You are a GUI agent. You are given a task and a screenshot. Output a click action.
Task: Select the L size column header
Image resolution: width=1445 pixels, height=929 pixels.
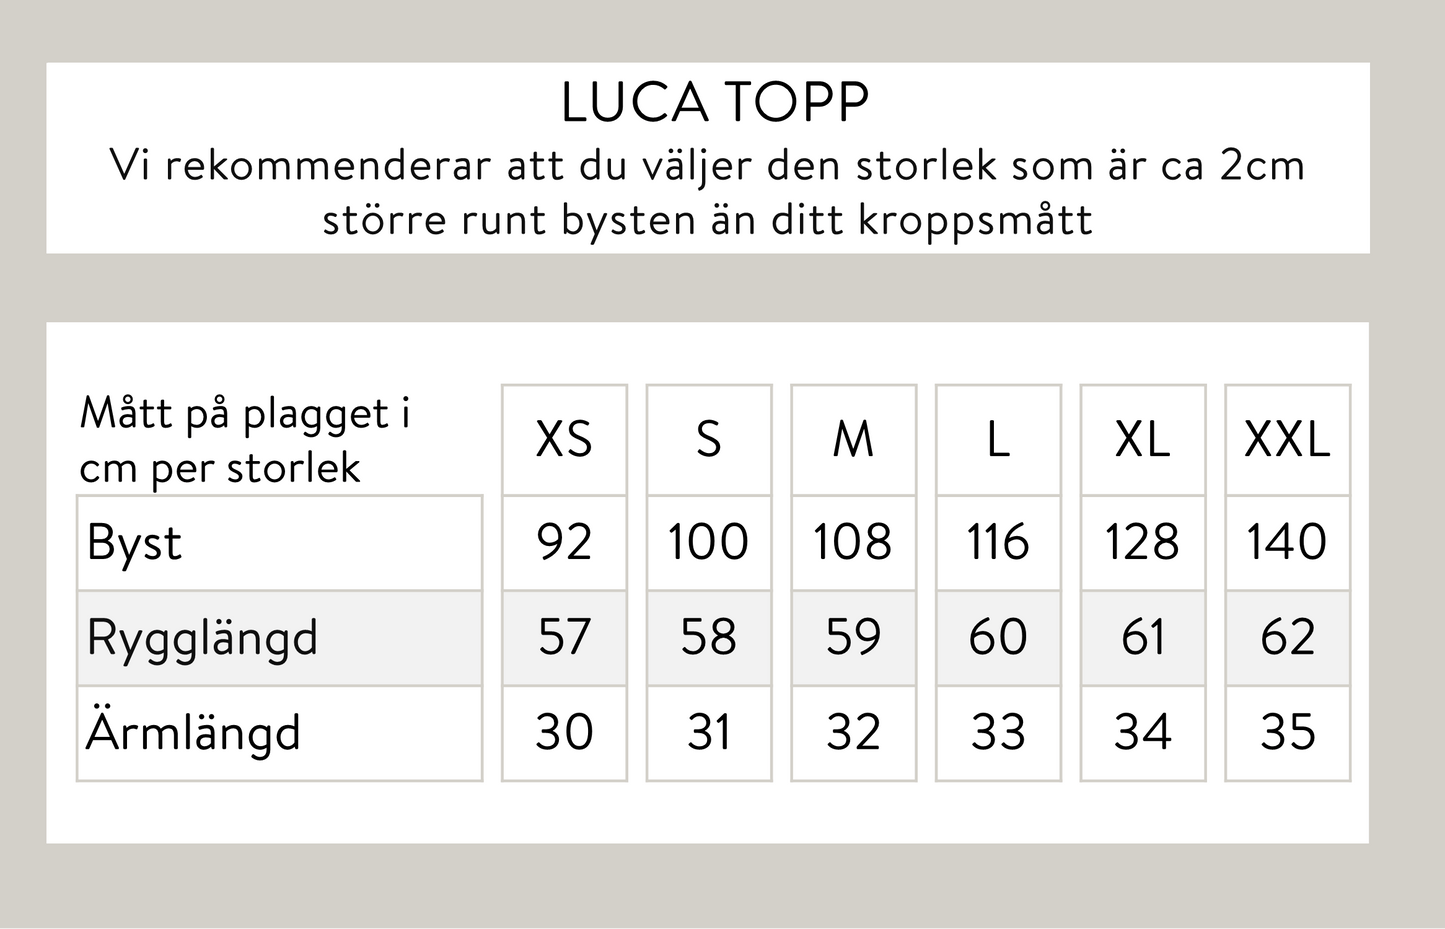pos(997,440)
